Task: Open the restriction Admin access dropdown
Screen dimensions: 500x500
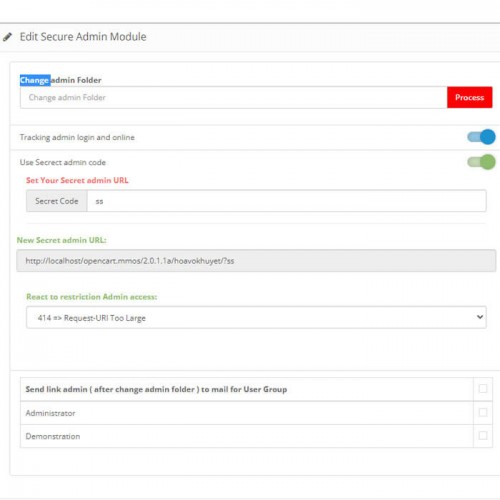Action: click(256, 317)
